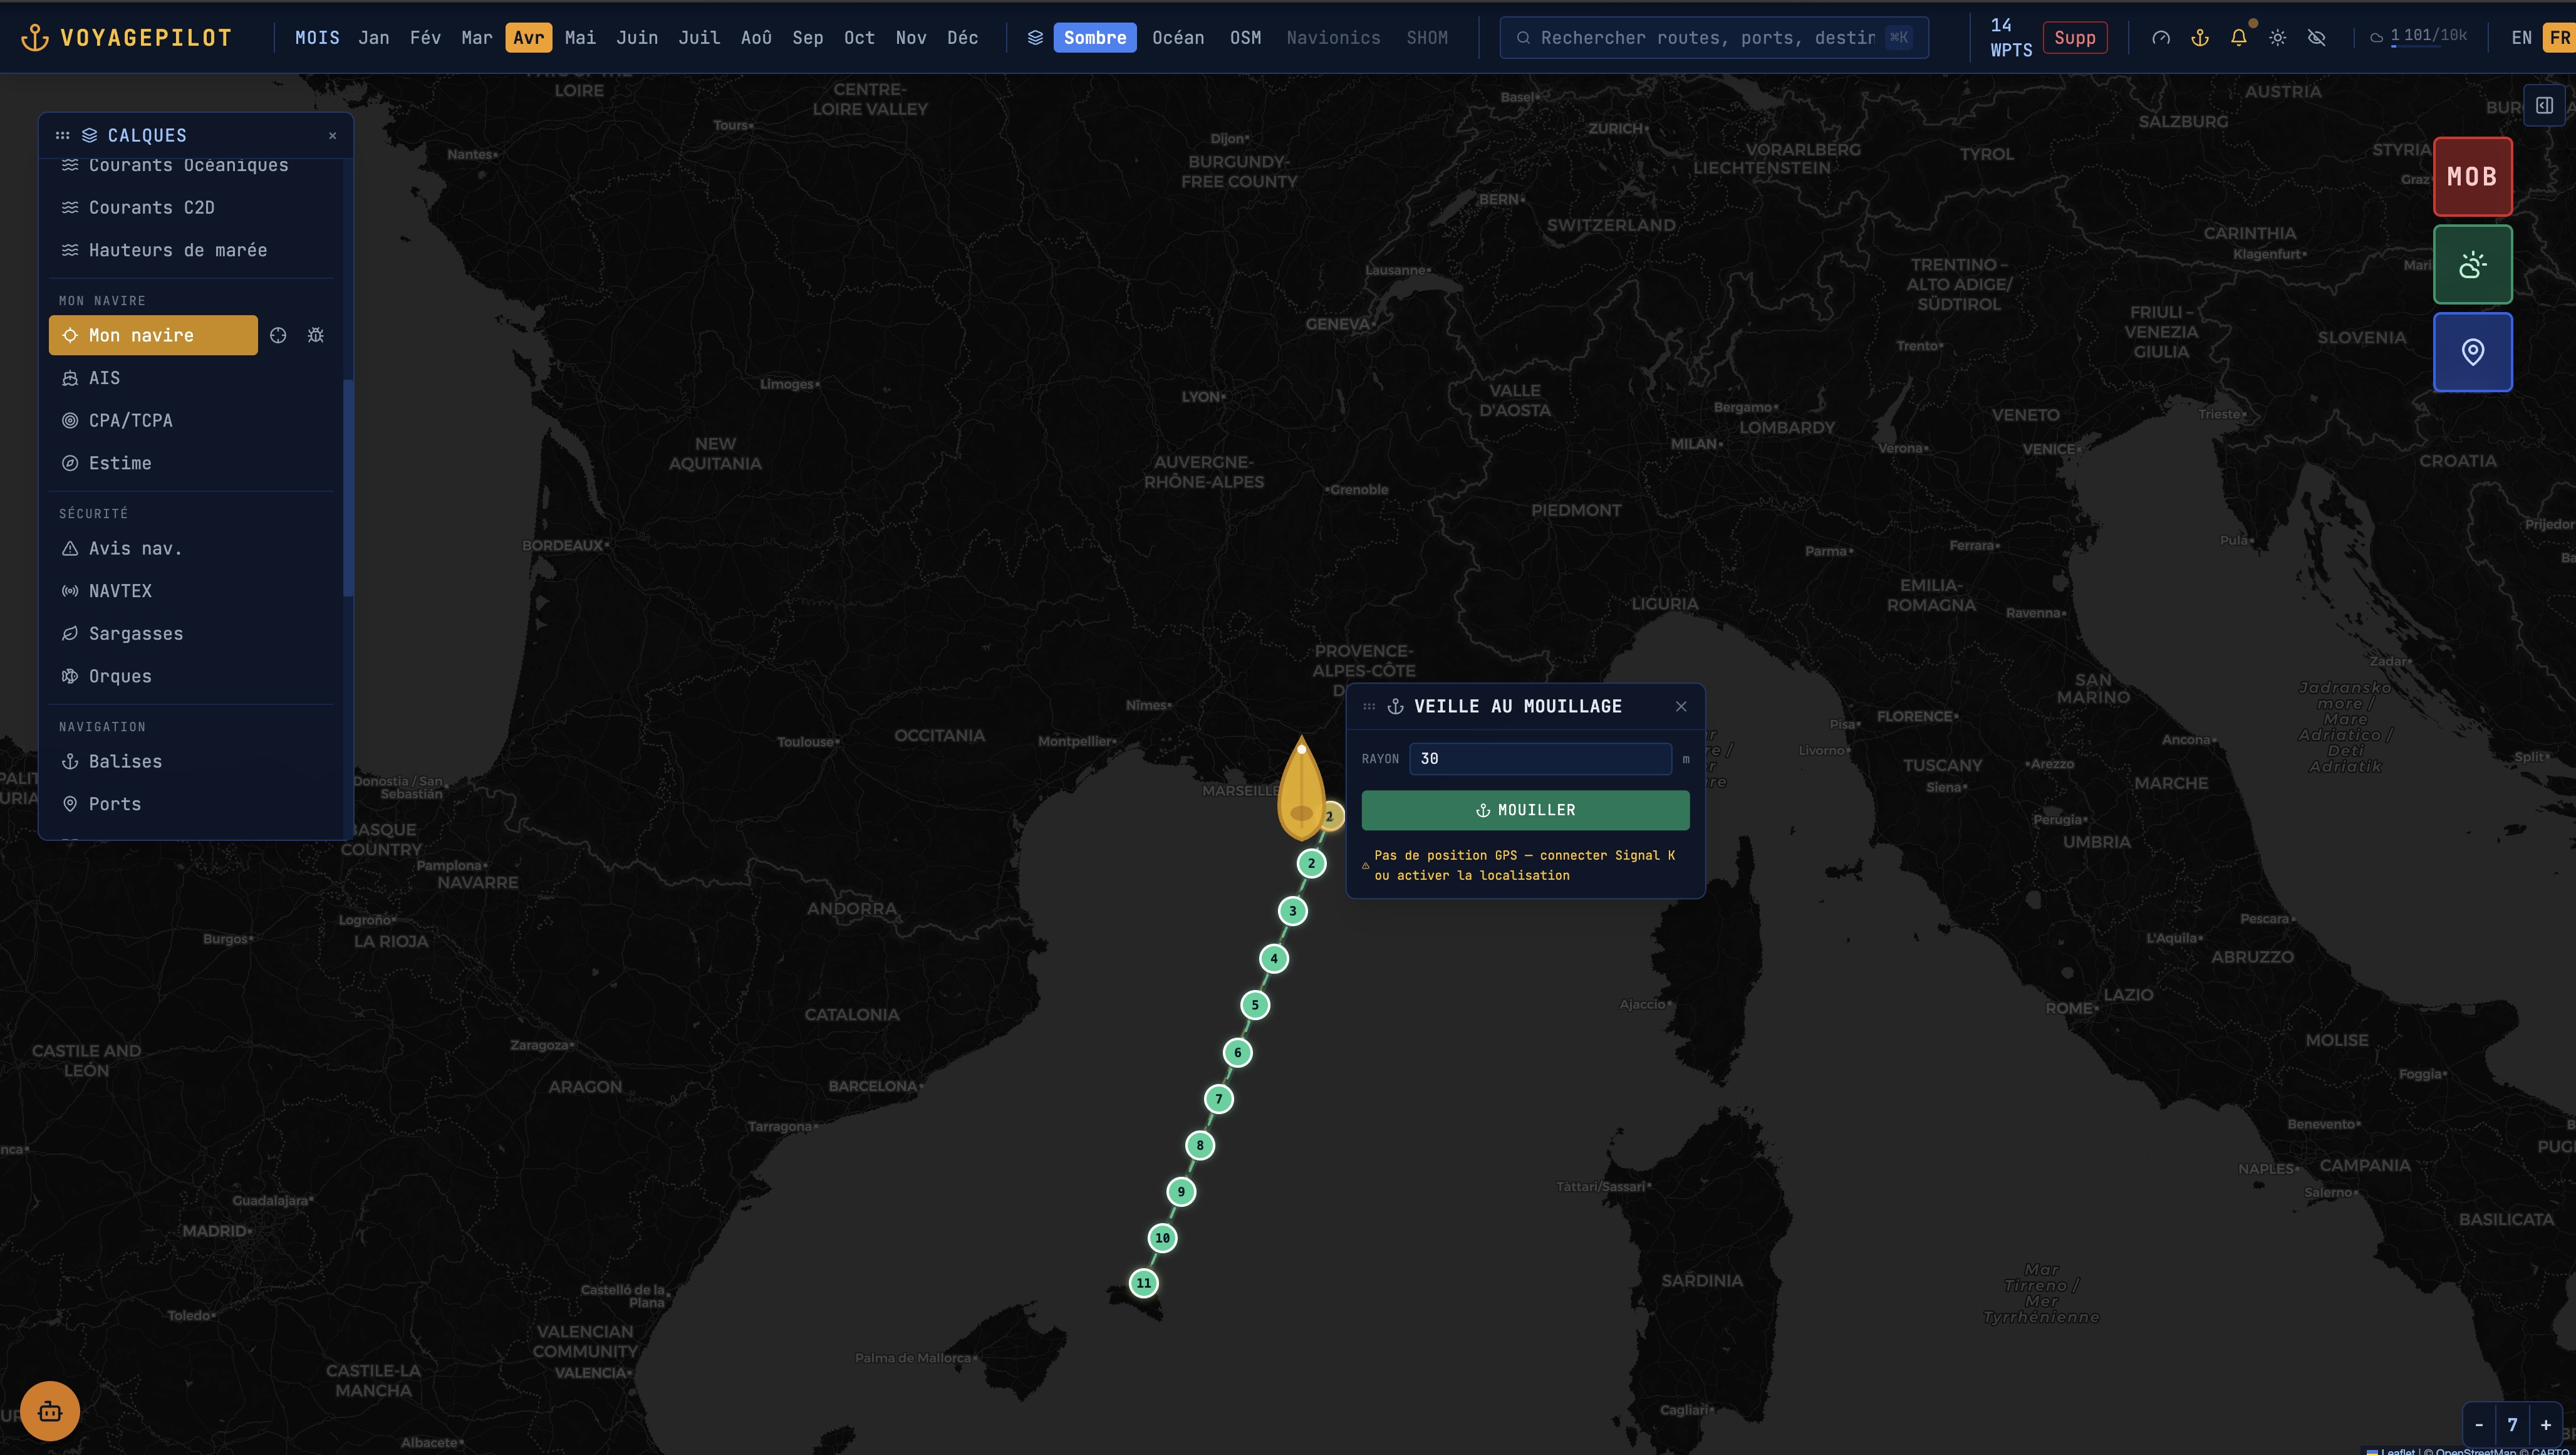Image resolution: width=2576 pixels, height=1455 pixels.
Task: Click the RAYON radius input field
Action: 1540,759
